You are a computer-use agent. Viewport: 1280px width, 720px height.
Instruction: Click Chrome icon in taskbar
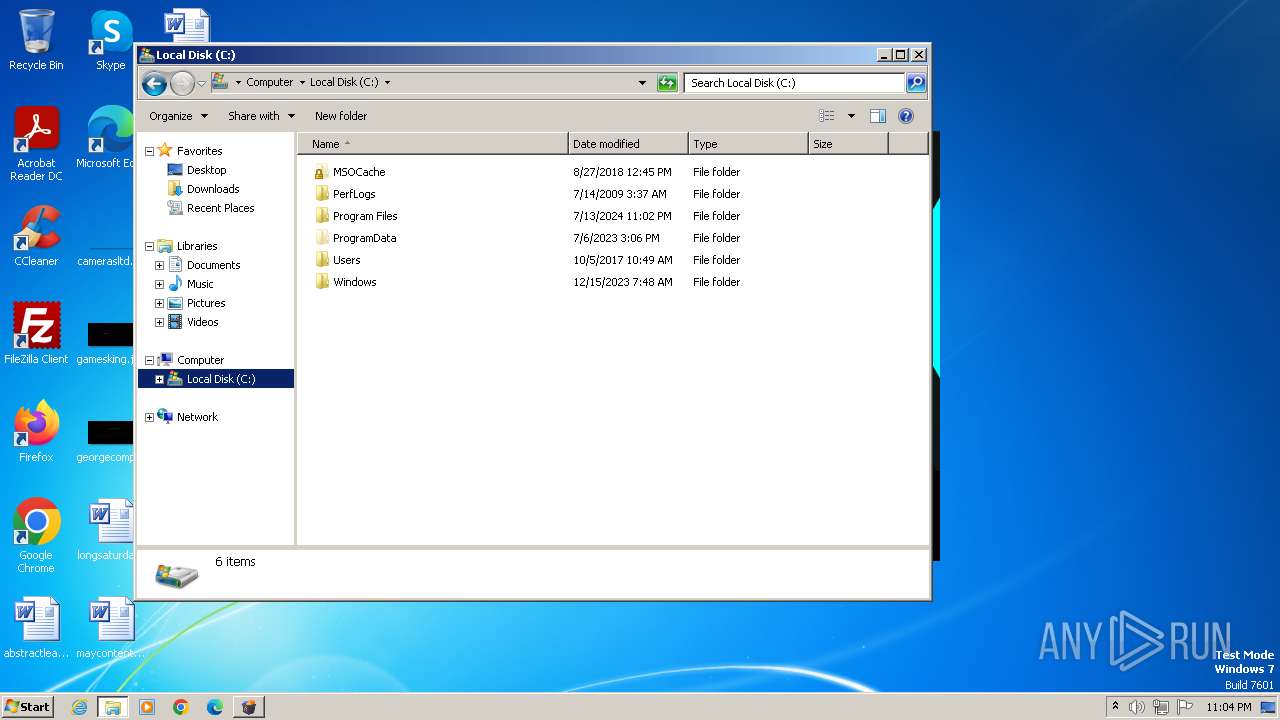tap(181, 707)
